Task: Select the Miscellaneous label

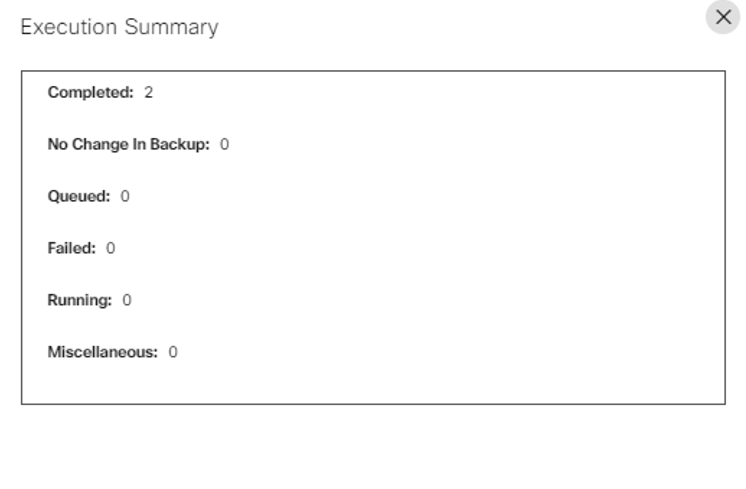Action: (103, 352)
